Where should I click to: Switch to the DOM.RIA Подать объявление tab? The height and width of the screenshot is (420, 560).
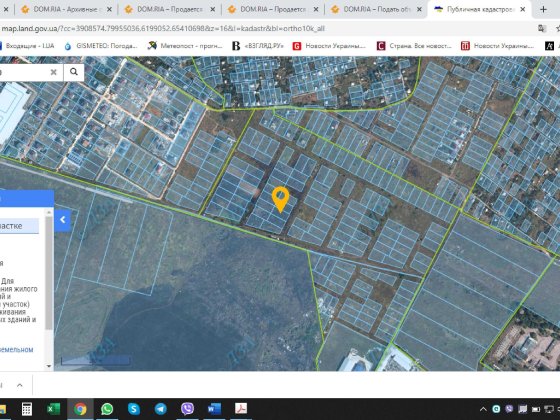coord(374,10)
